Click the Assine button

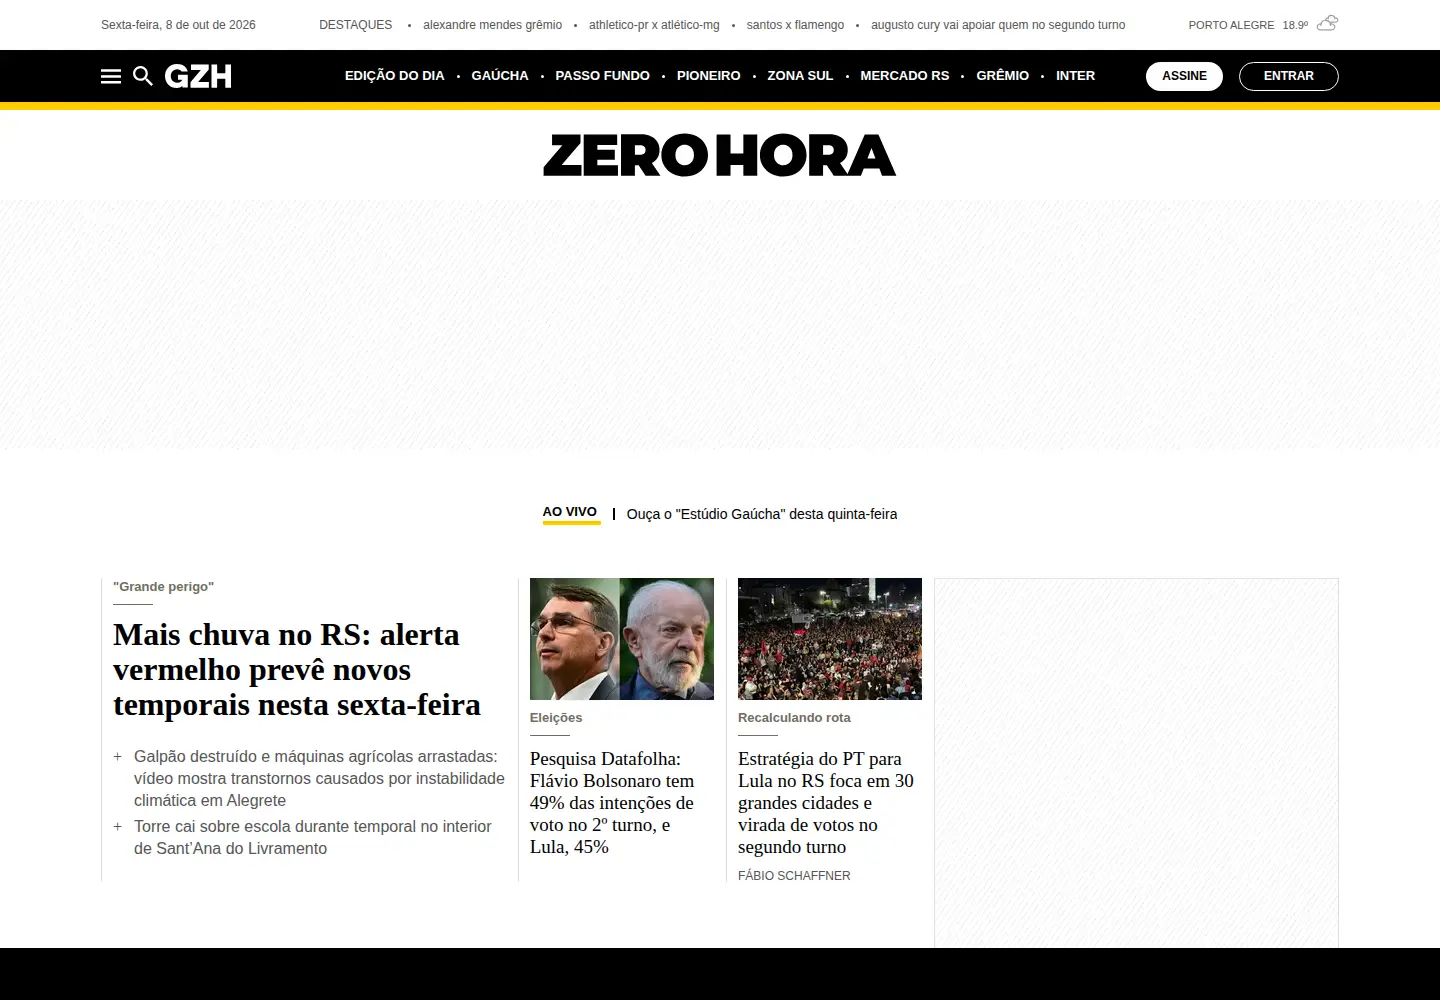[x=1184, y=76]
